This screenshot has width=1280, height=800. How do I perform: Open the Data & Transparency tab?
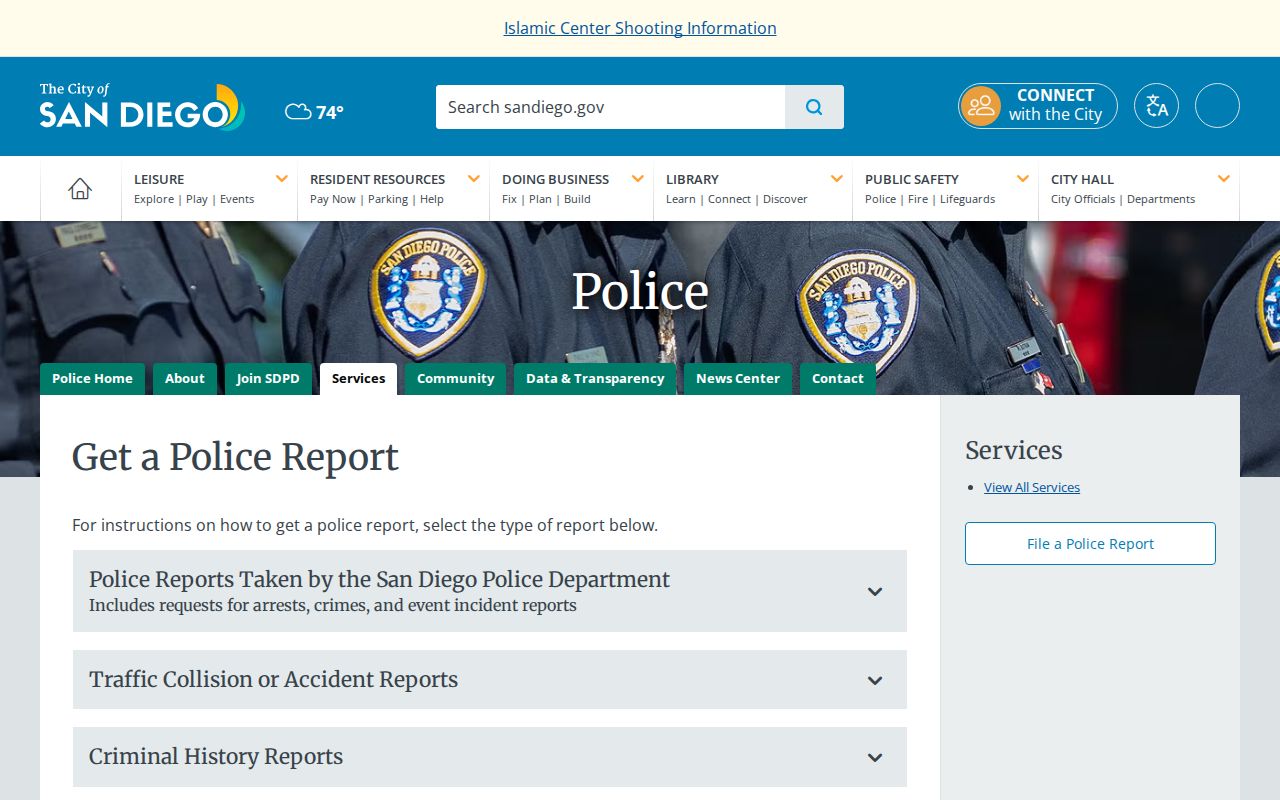595,379
